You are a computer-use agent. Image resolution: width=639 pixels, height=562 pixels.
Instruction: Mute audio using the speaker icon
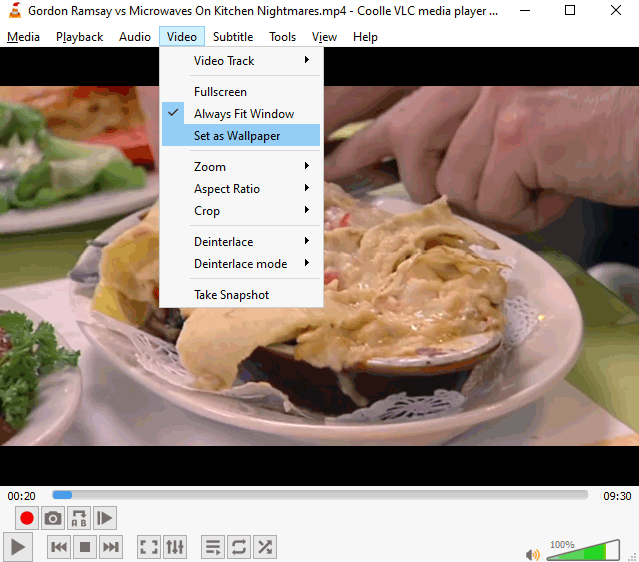coord(533,554)
